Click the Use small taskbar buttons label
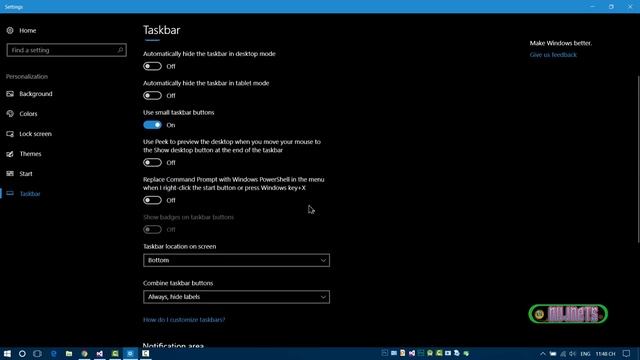Image resolution: width=640 pixels, height=360 pixels. [x=178, y=112]
